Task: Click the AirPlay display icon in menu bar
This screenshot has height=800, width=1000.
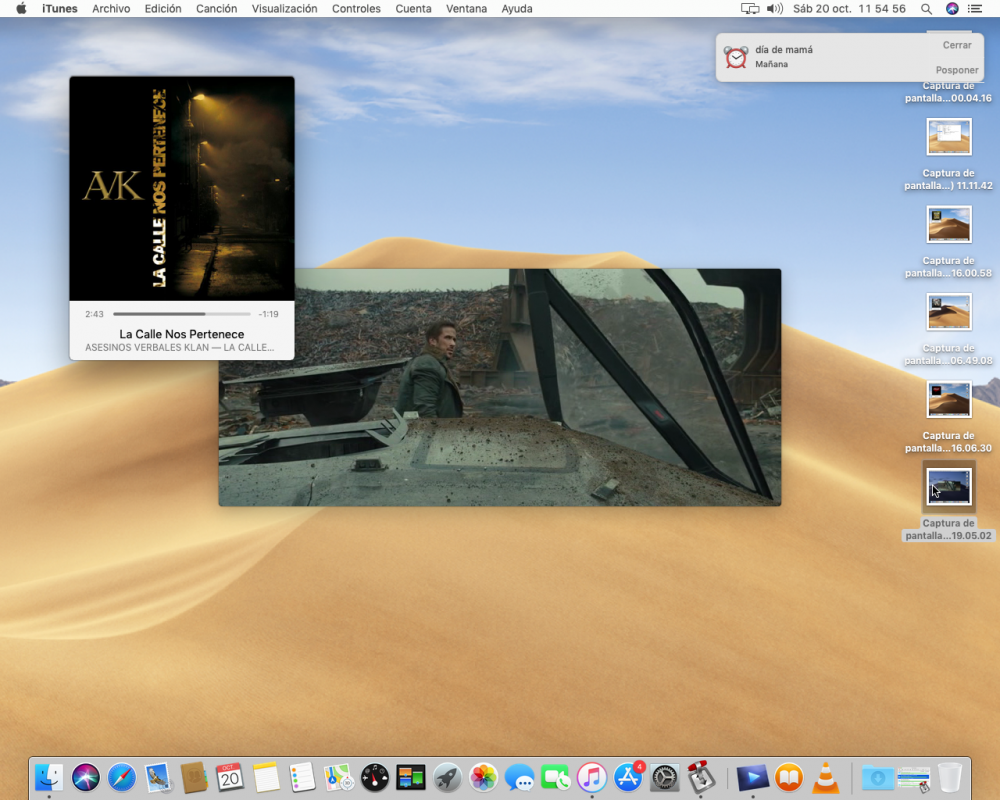Action: point(749,8)
